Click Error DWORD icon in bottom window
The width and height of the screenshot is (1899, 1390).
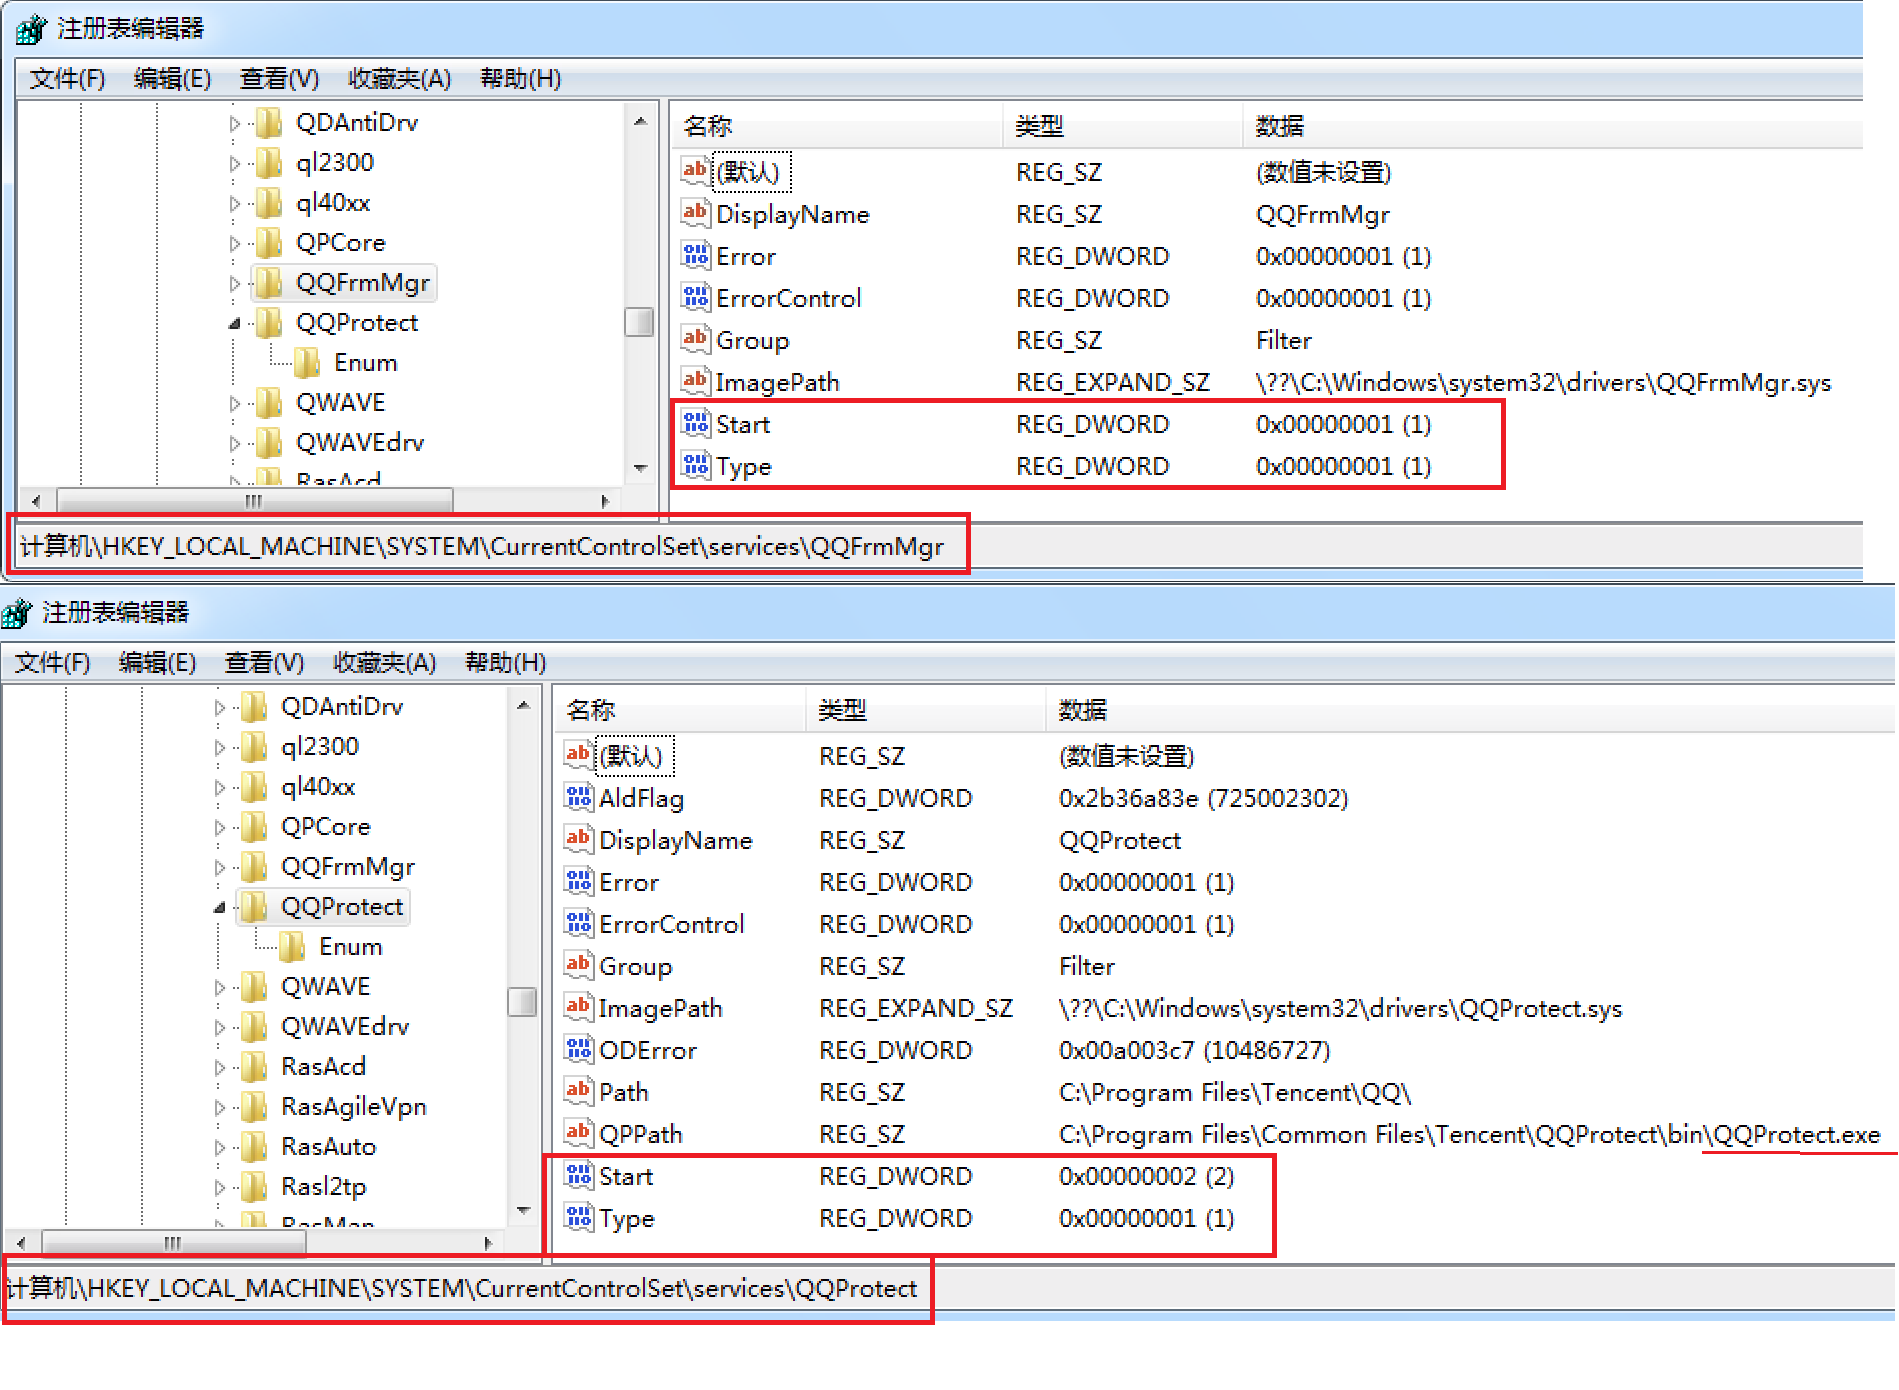tap(578, 881)
